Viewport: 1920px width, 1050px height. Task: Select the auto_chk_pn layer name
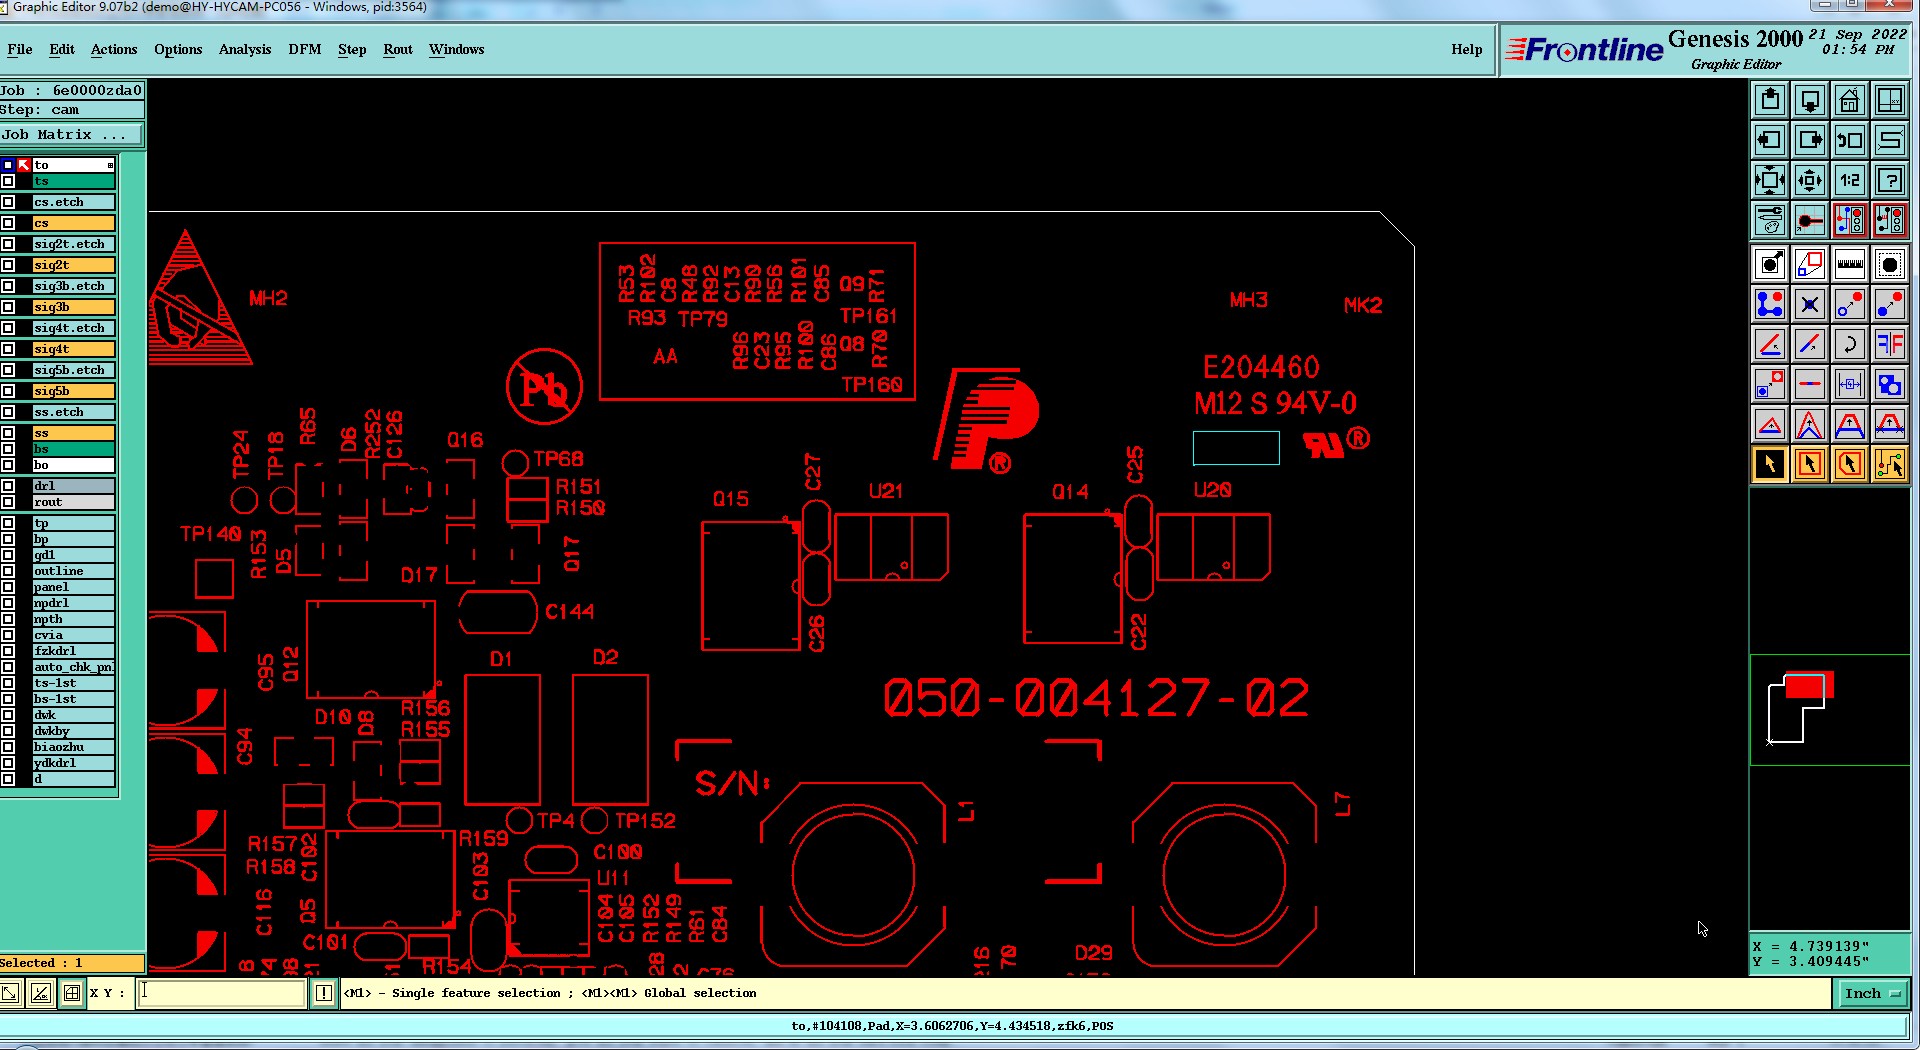click(x=73, y=667)
